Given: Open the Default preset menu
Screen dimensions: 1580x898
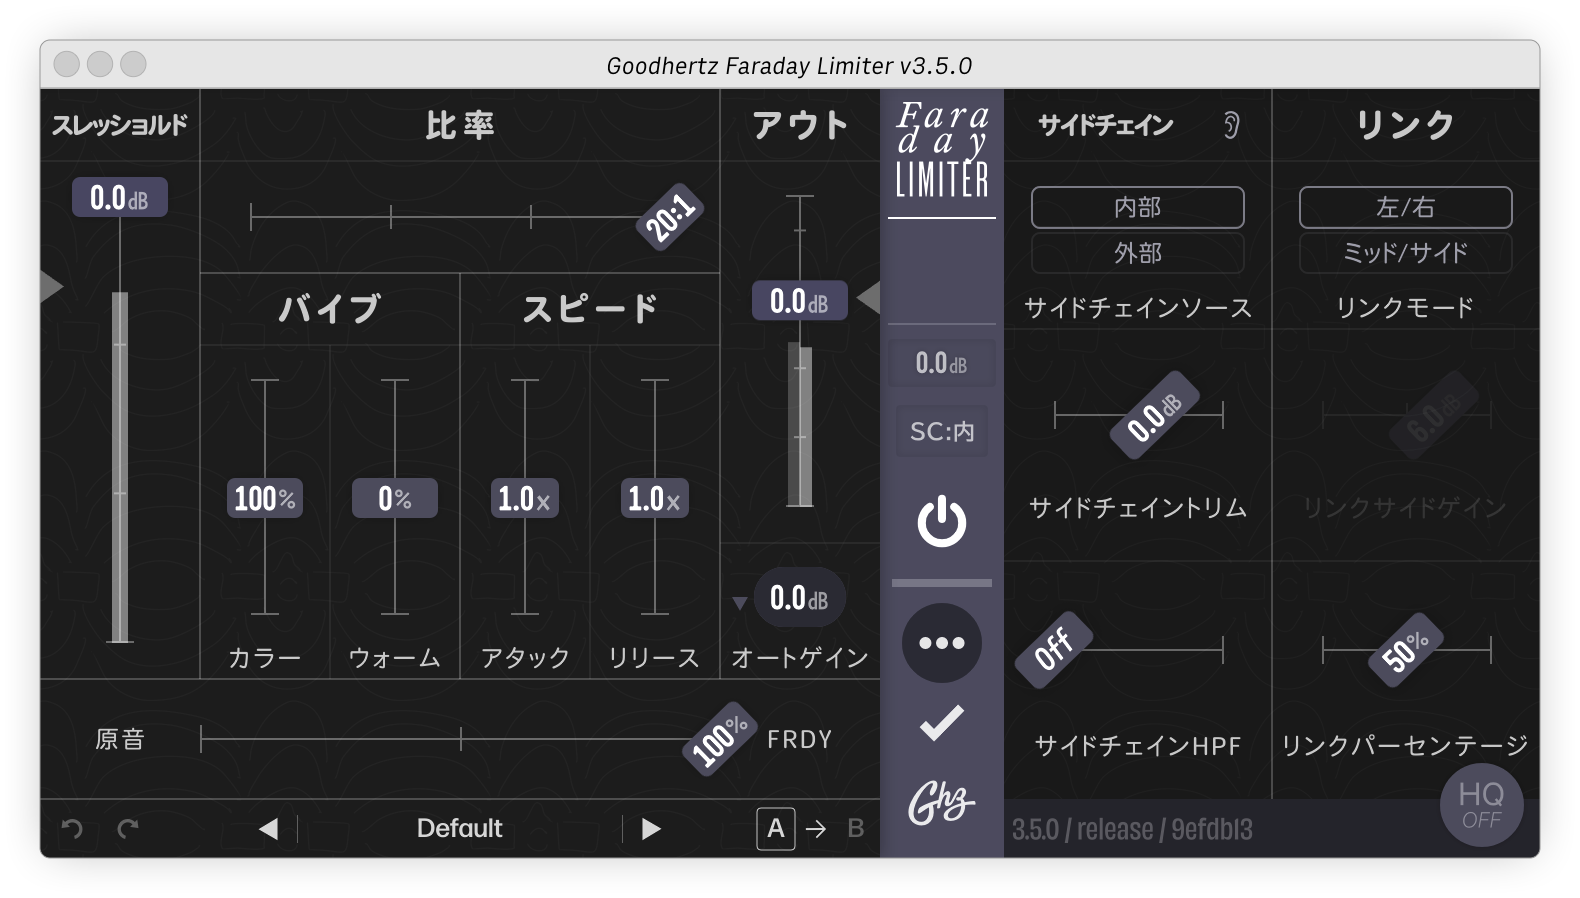Looking at the screenshot, I should click(x=459, y=829).
